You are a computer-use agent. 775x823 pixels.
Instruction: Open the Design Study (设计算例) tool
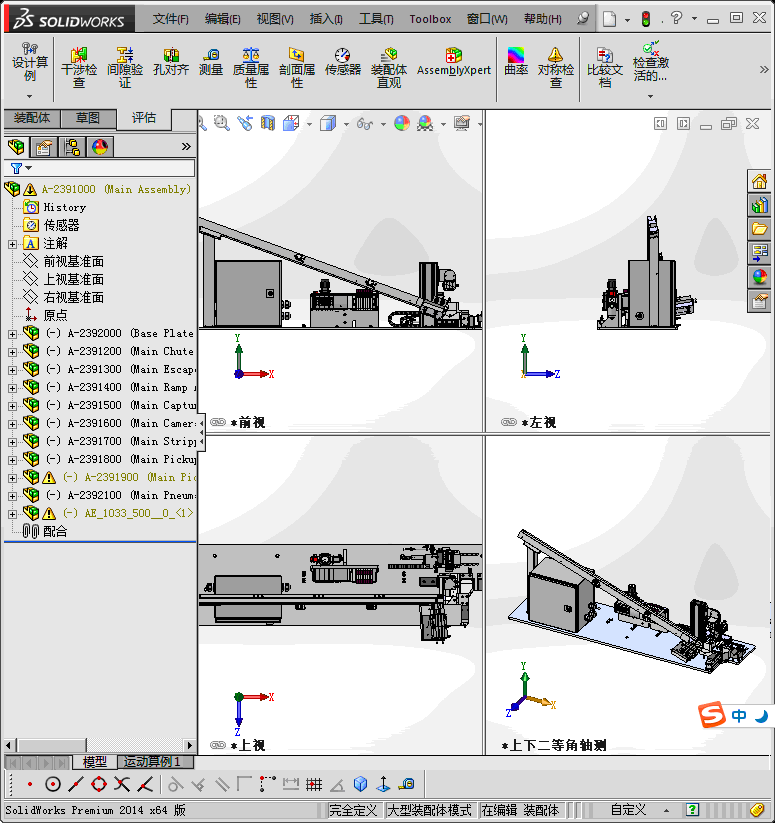tap(30, 63)
